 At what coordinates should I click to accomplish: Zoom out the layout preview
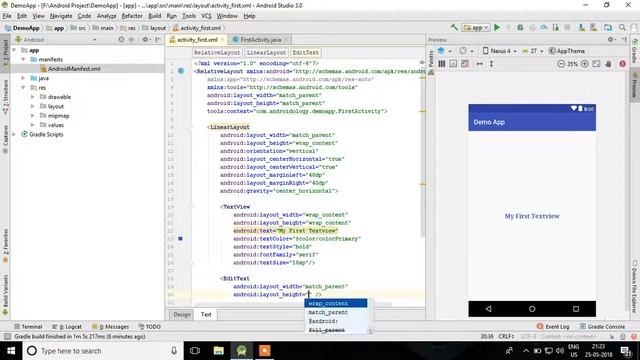561,64
